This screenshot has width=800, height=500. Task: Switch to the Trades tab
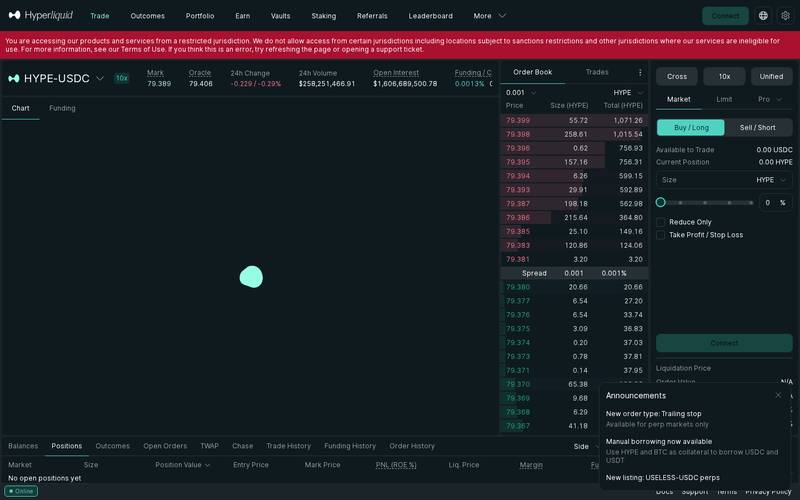[x=597, y=72]
